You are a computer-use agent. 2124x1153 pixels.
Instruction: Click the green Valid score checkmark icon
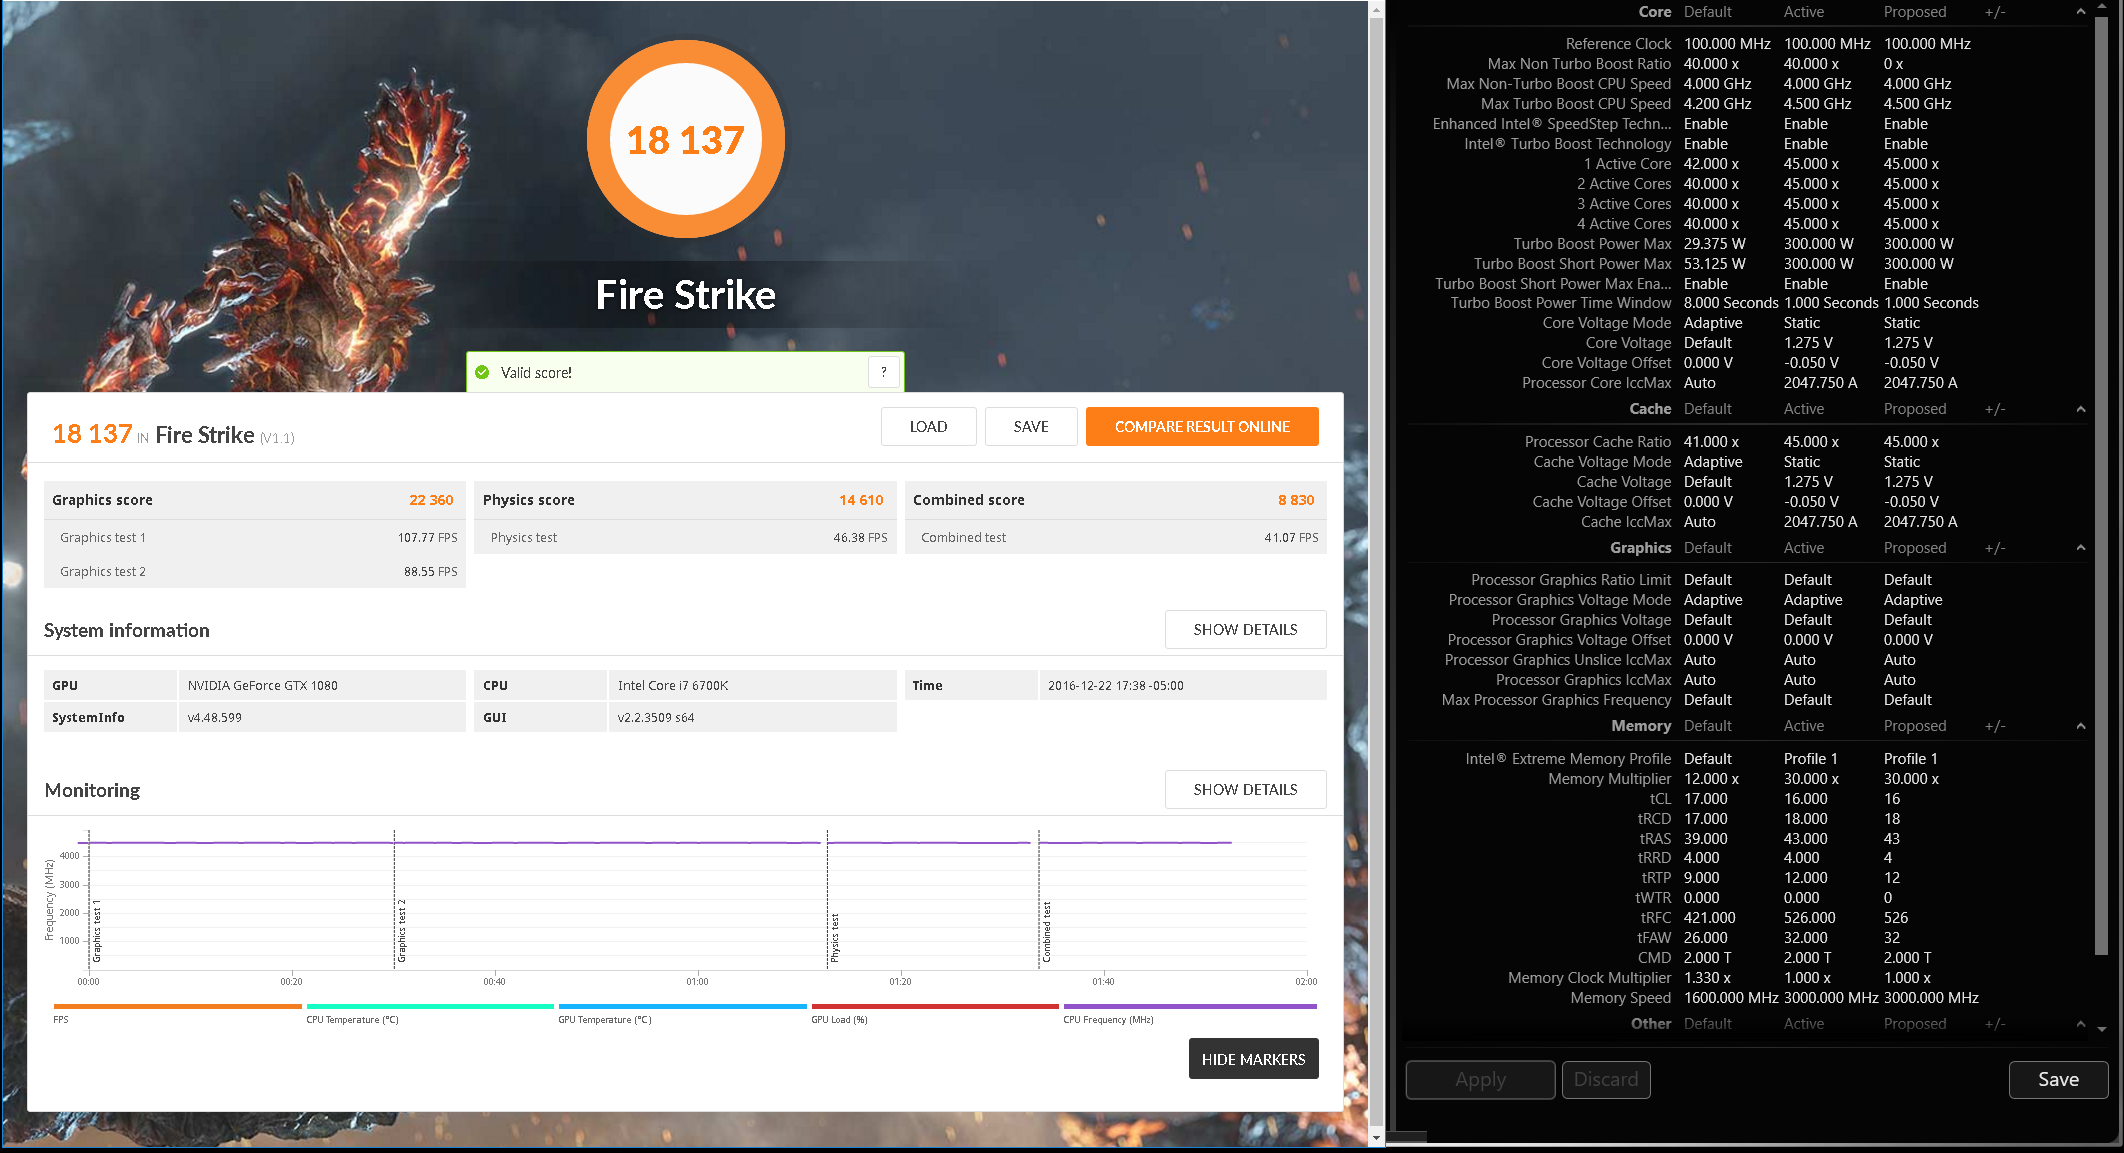482,372
